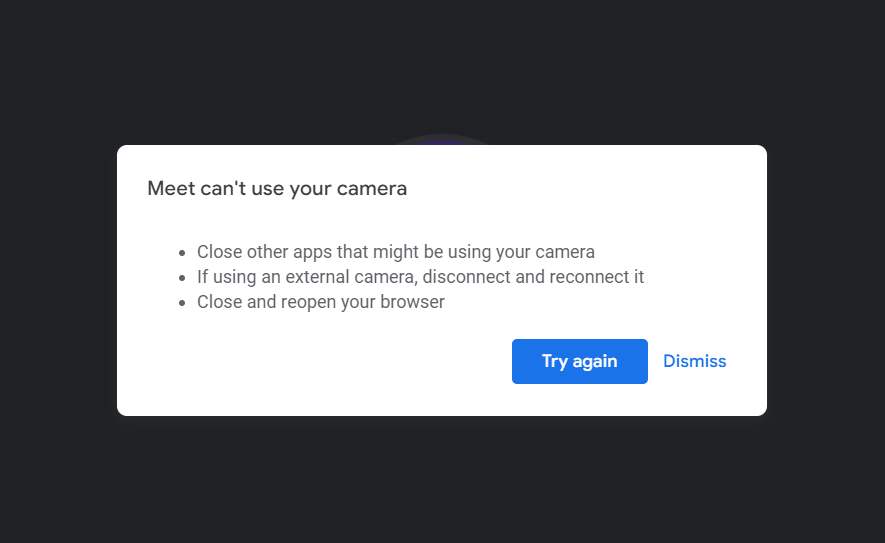Click the word 'browser' in the last bullet
885x543 pixels.
pos(413,302)
